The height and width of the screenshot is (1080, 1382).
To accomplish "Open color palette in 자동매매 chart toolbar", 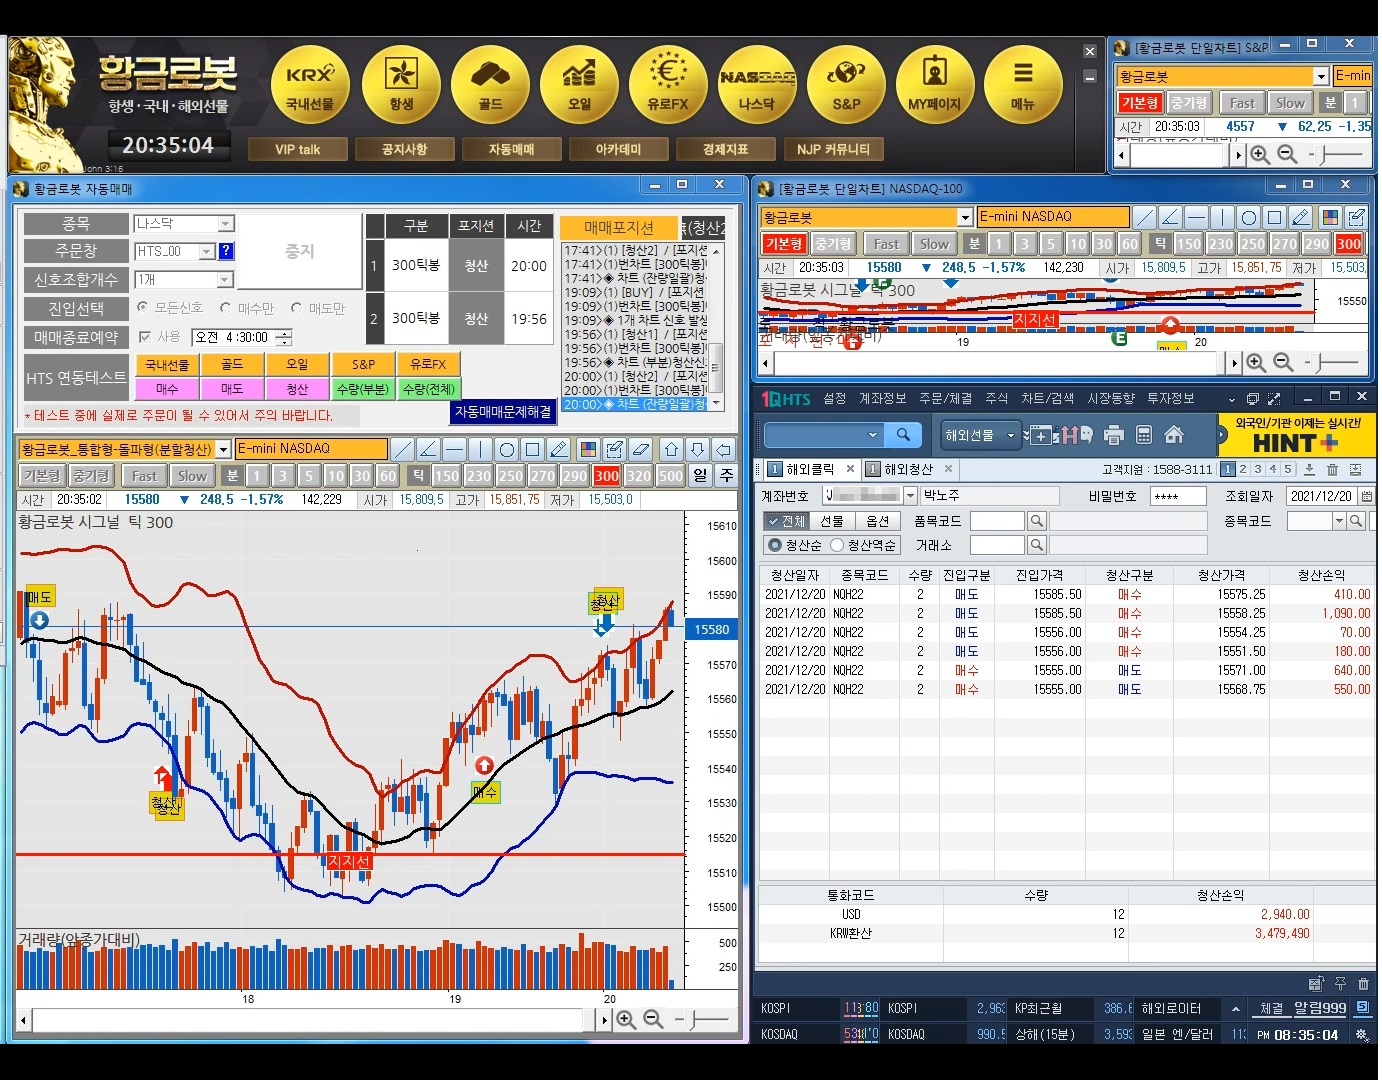I will click(x=589, y=449).
